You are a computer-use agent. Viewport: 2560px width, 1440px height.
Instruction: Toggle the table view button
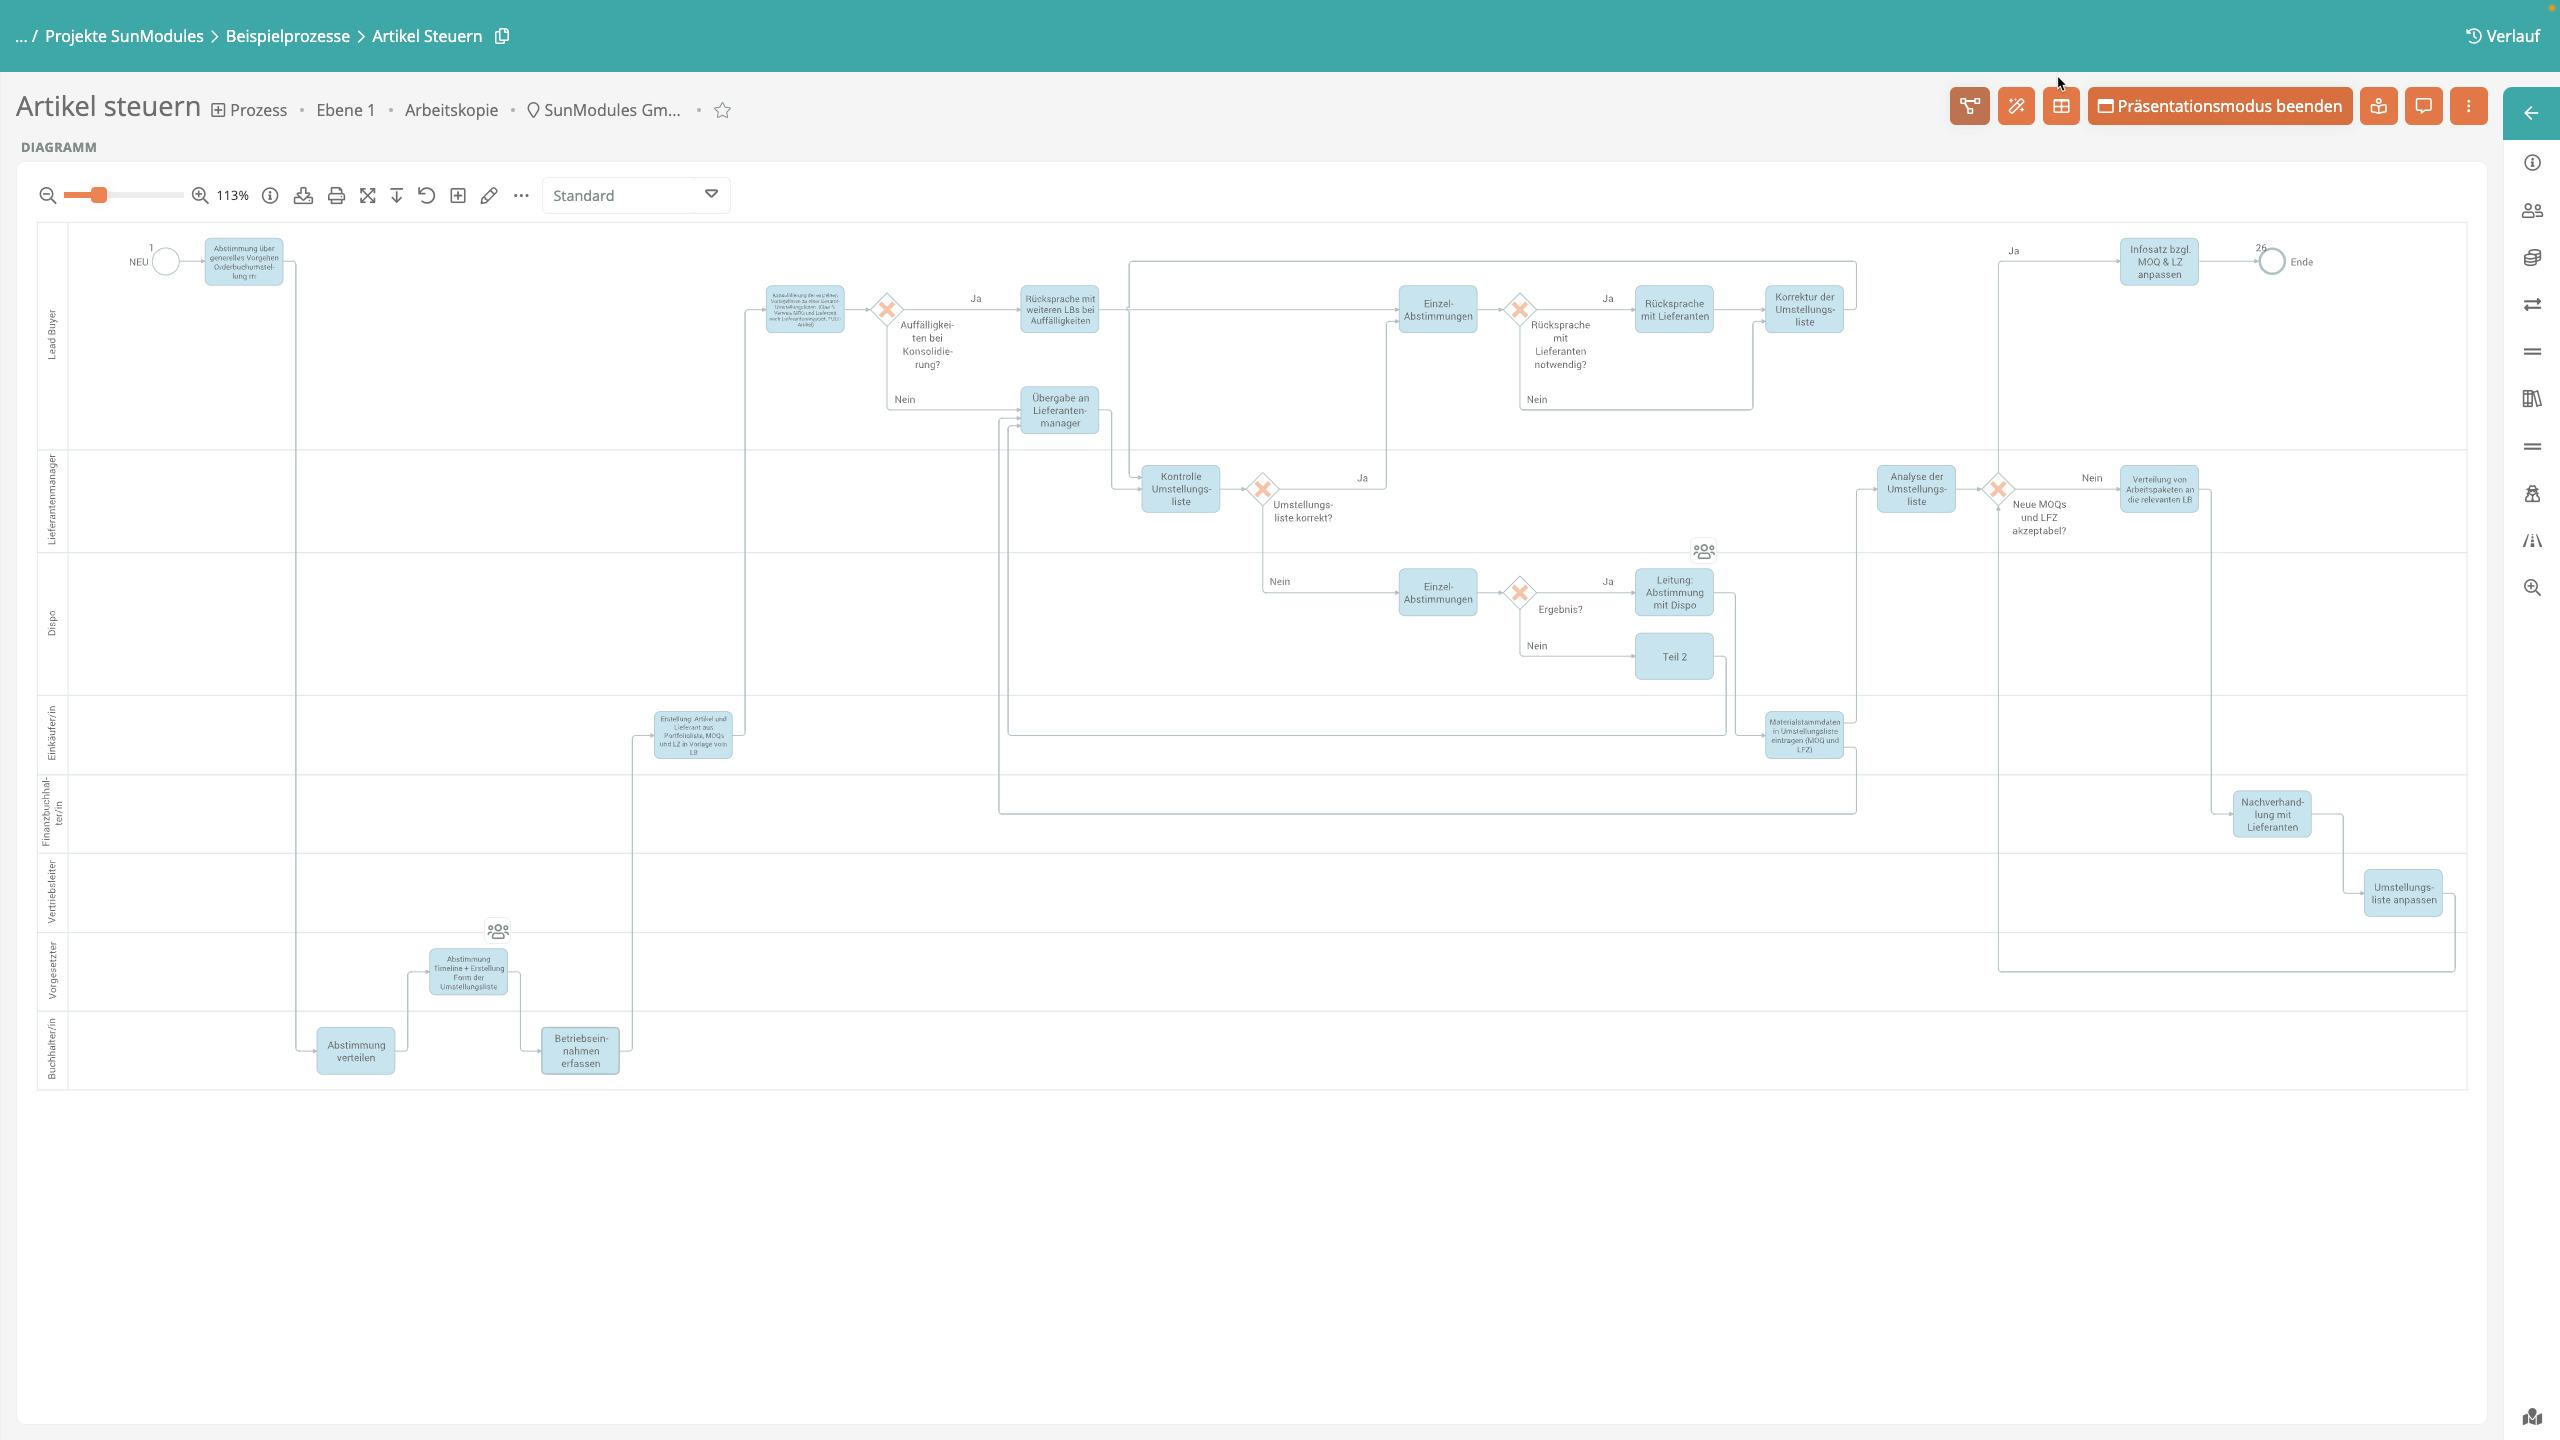[2061, 106]
